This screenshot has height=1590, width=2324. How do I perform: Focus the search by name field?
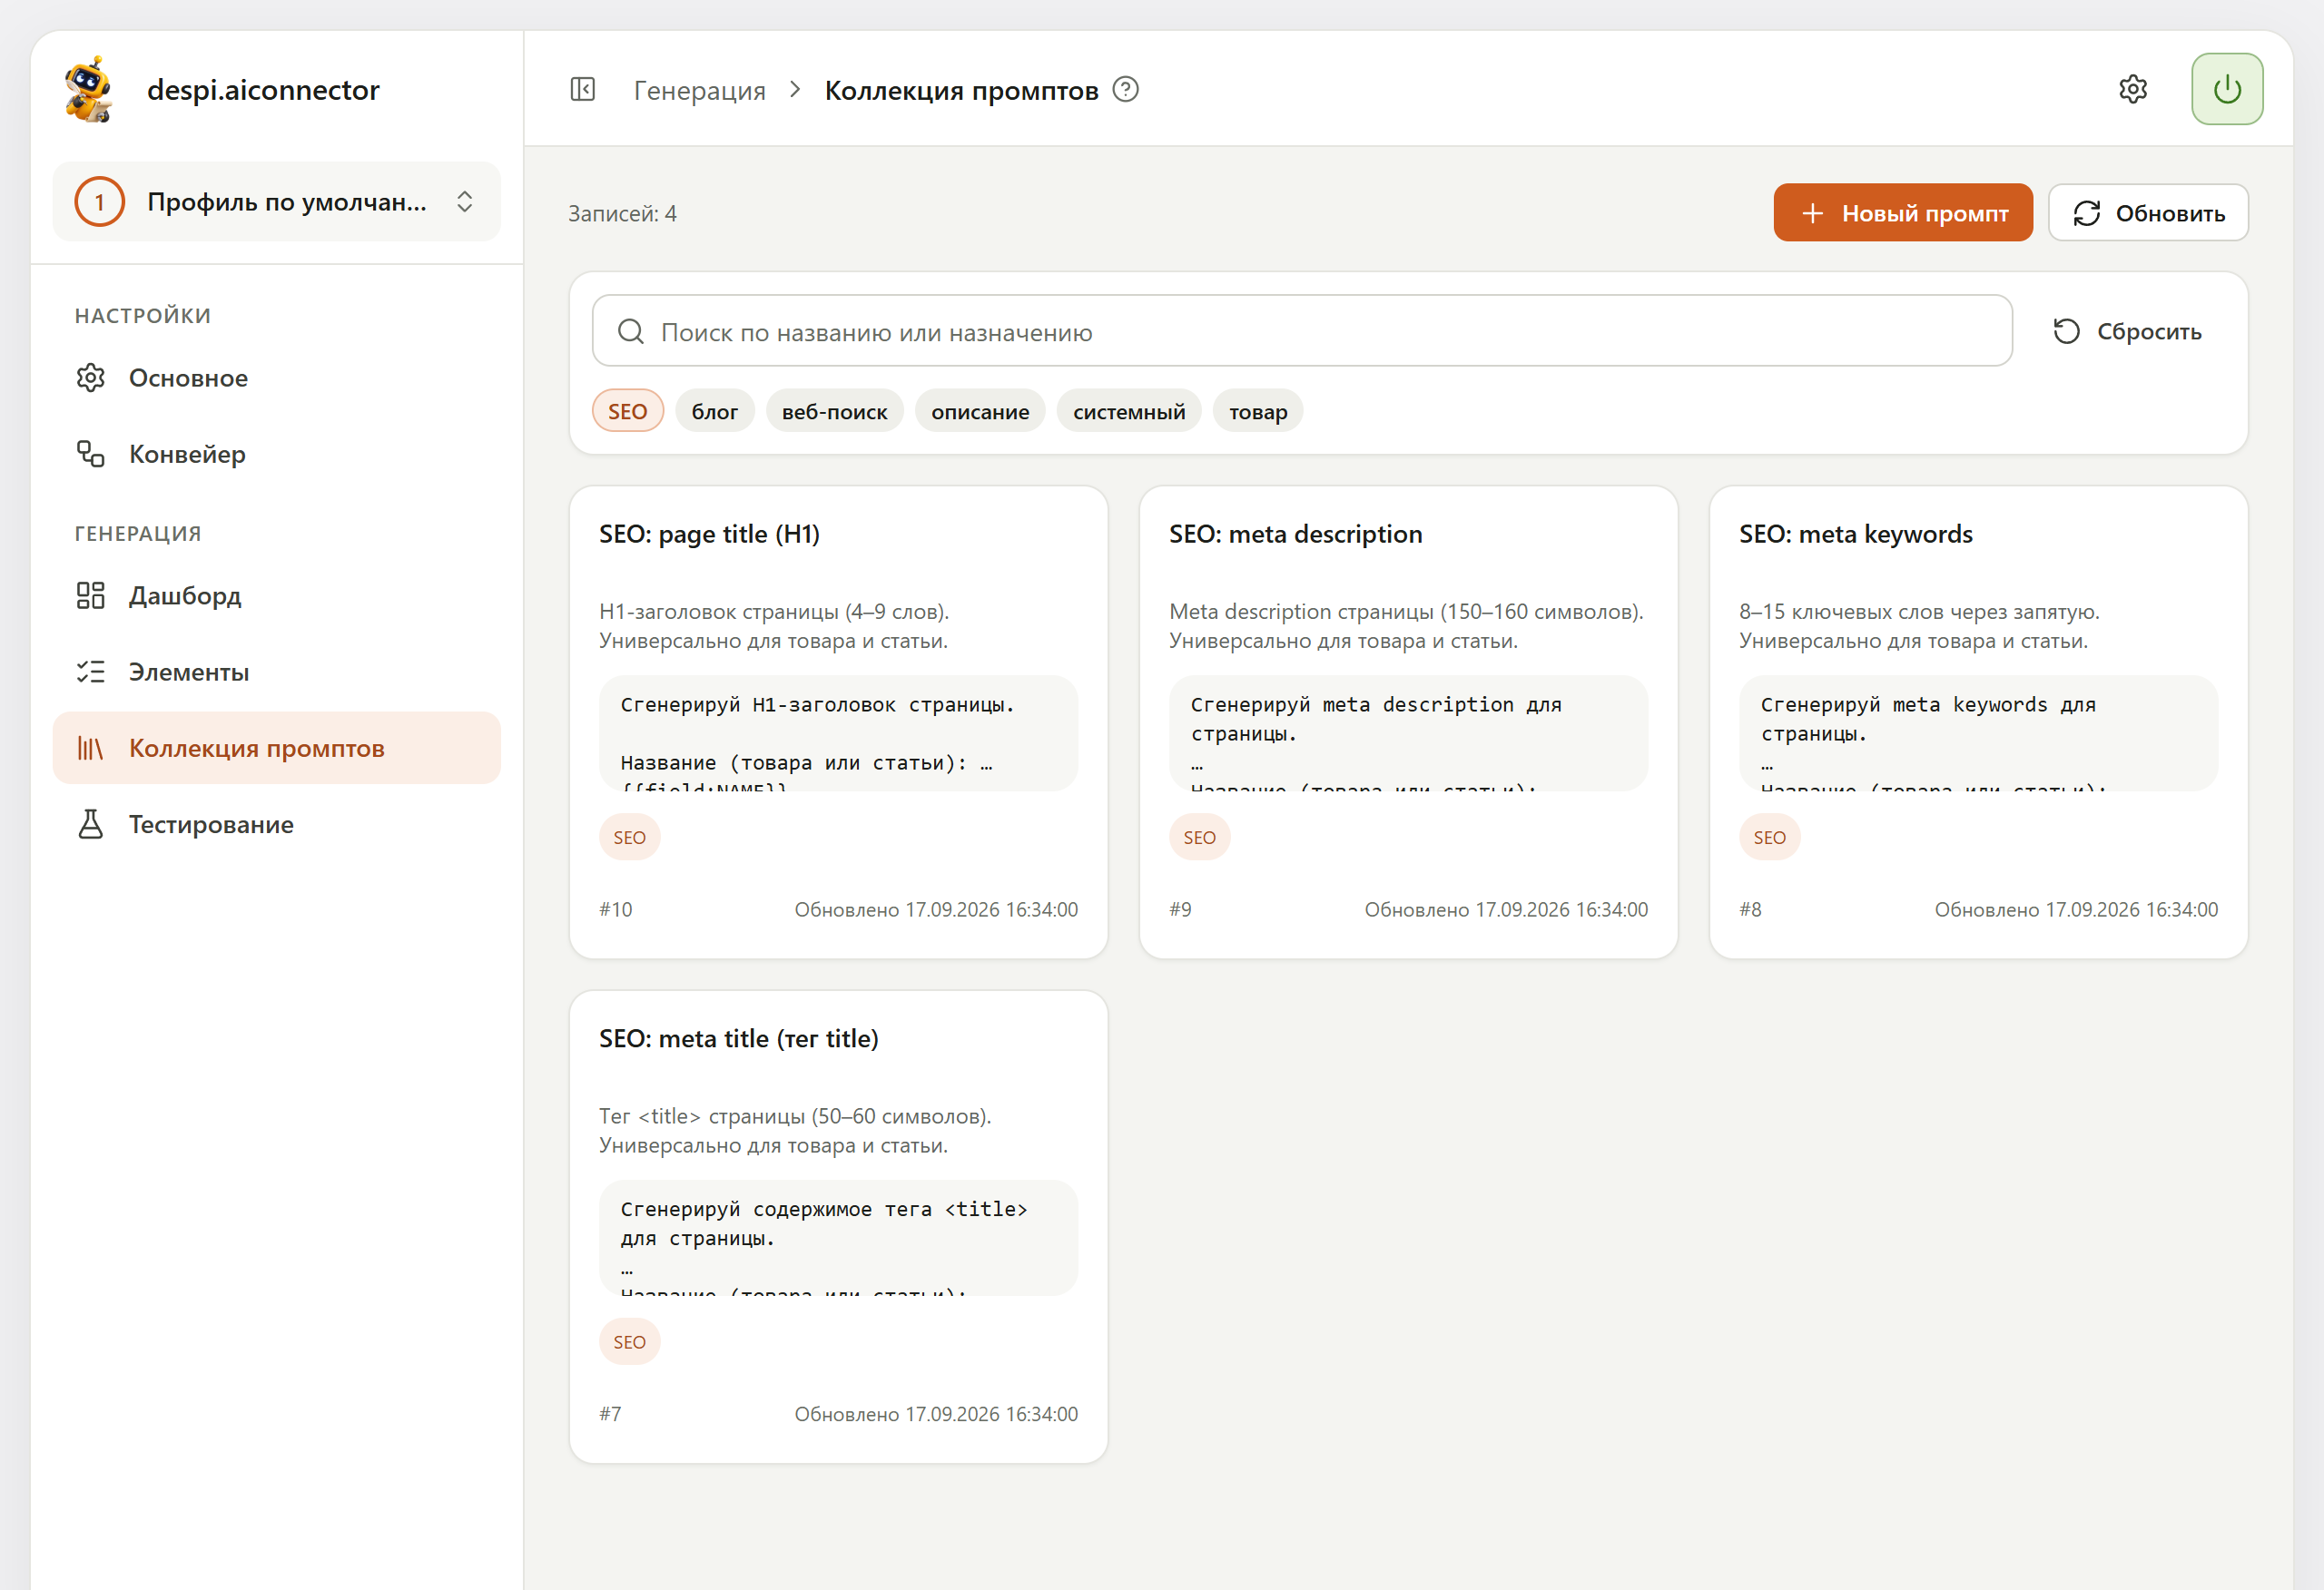[x=1302, y=331]
